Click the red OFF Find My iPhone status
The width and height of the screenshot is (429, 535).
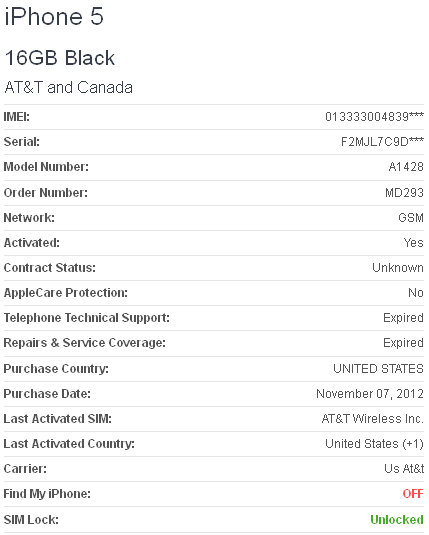[x=413, y=494]
